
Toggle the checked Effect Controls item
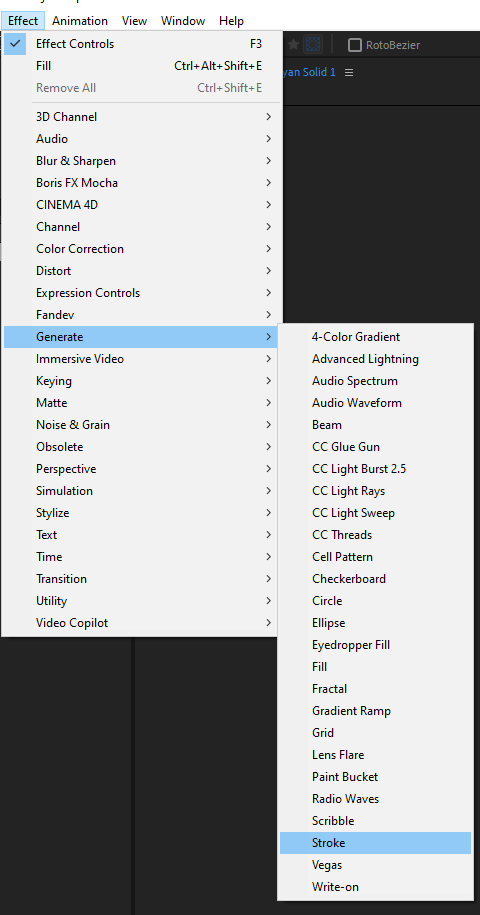click(x=141, y=44)
